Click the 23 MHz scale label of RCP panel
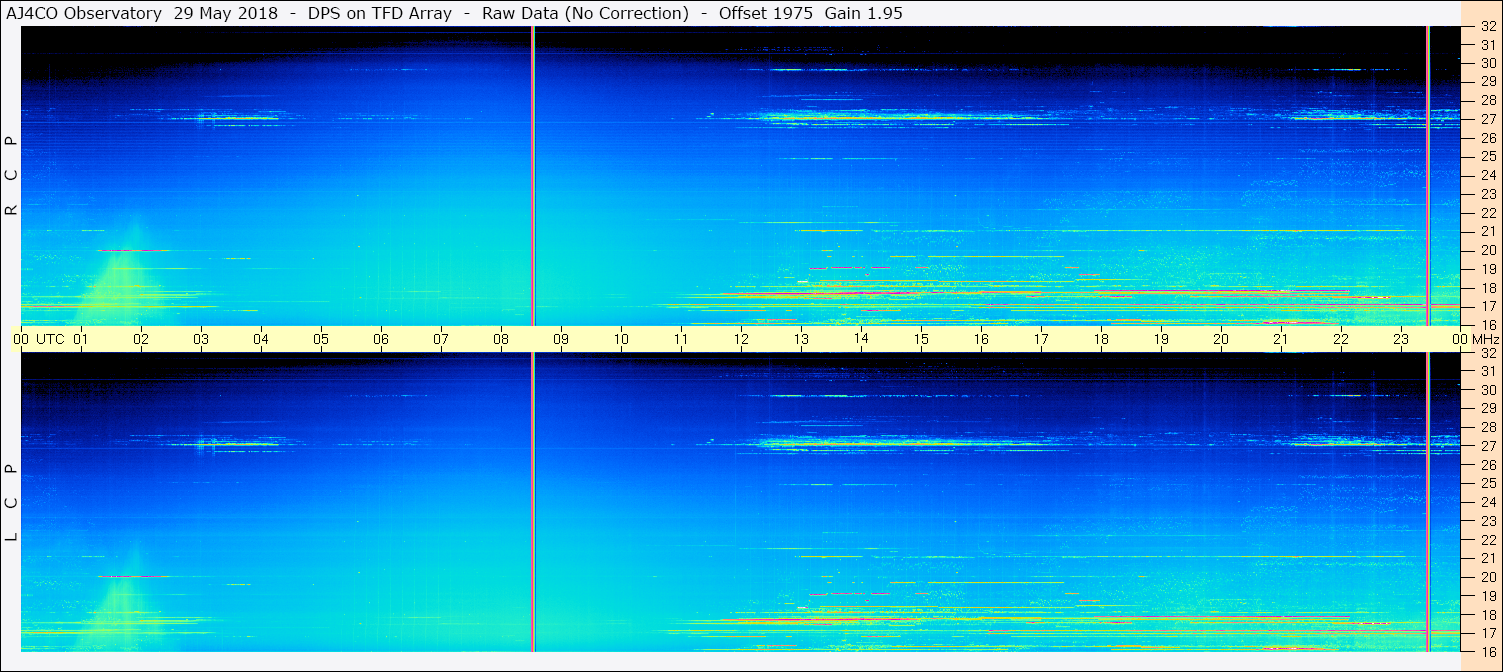Image resolution: width=1503 pixels, height=672 pixels. (x=1488, y=194)
